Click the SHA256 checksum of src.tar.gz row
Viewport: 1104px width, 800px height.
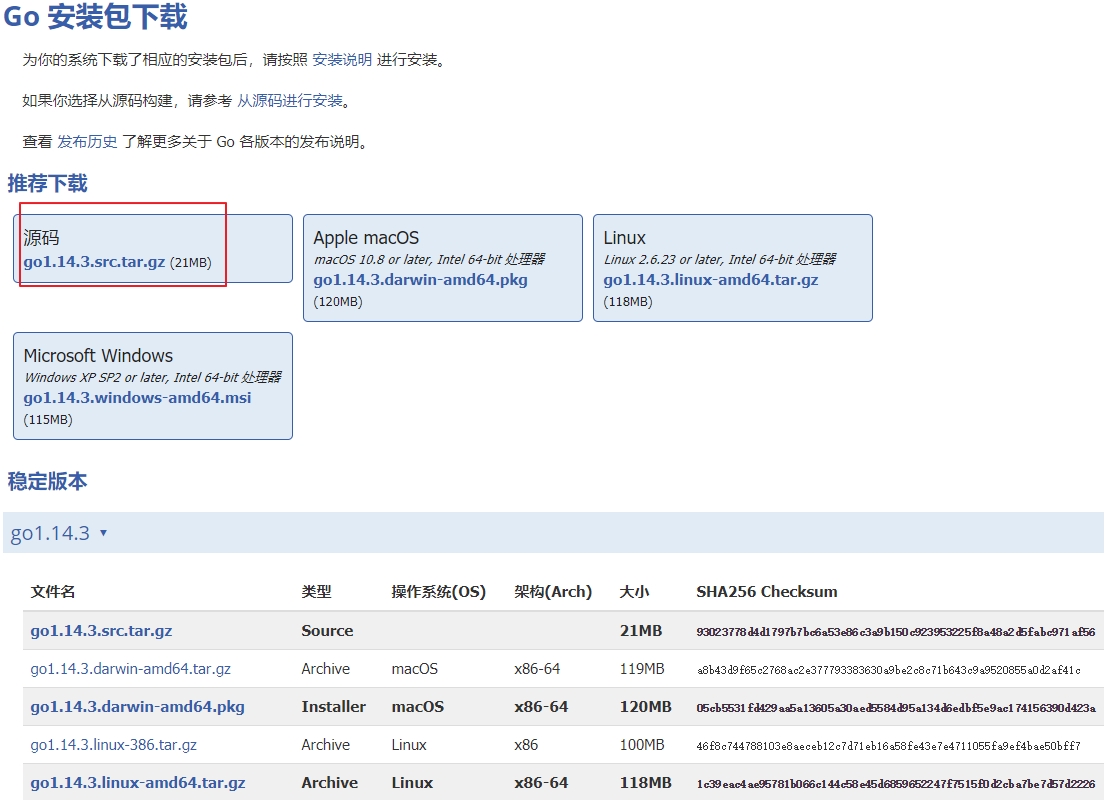click(x=895, y=632)
